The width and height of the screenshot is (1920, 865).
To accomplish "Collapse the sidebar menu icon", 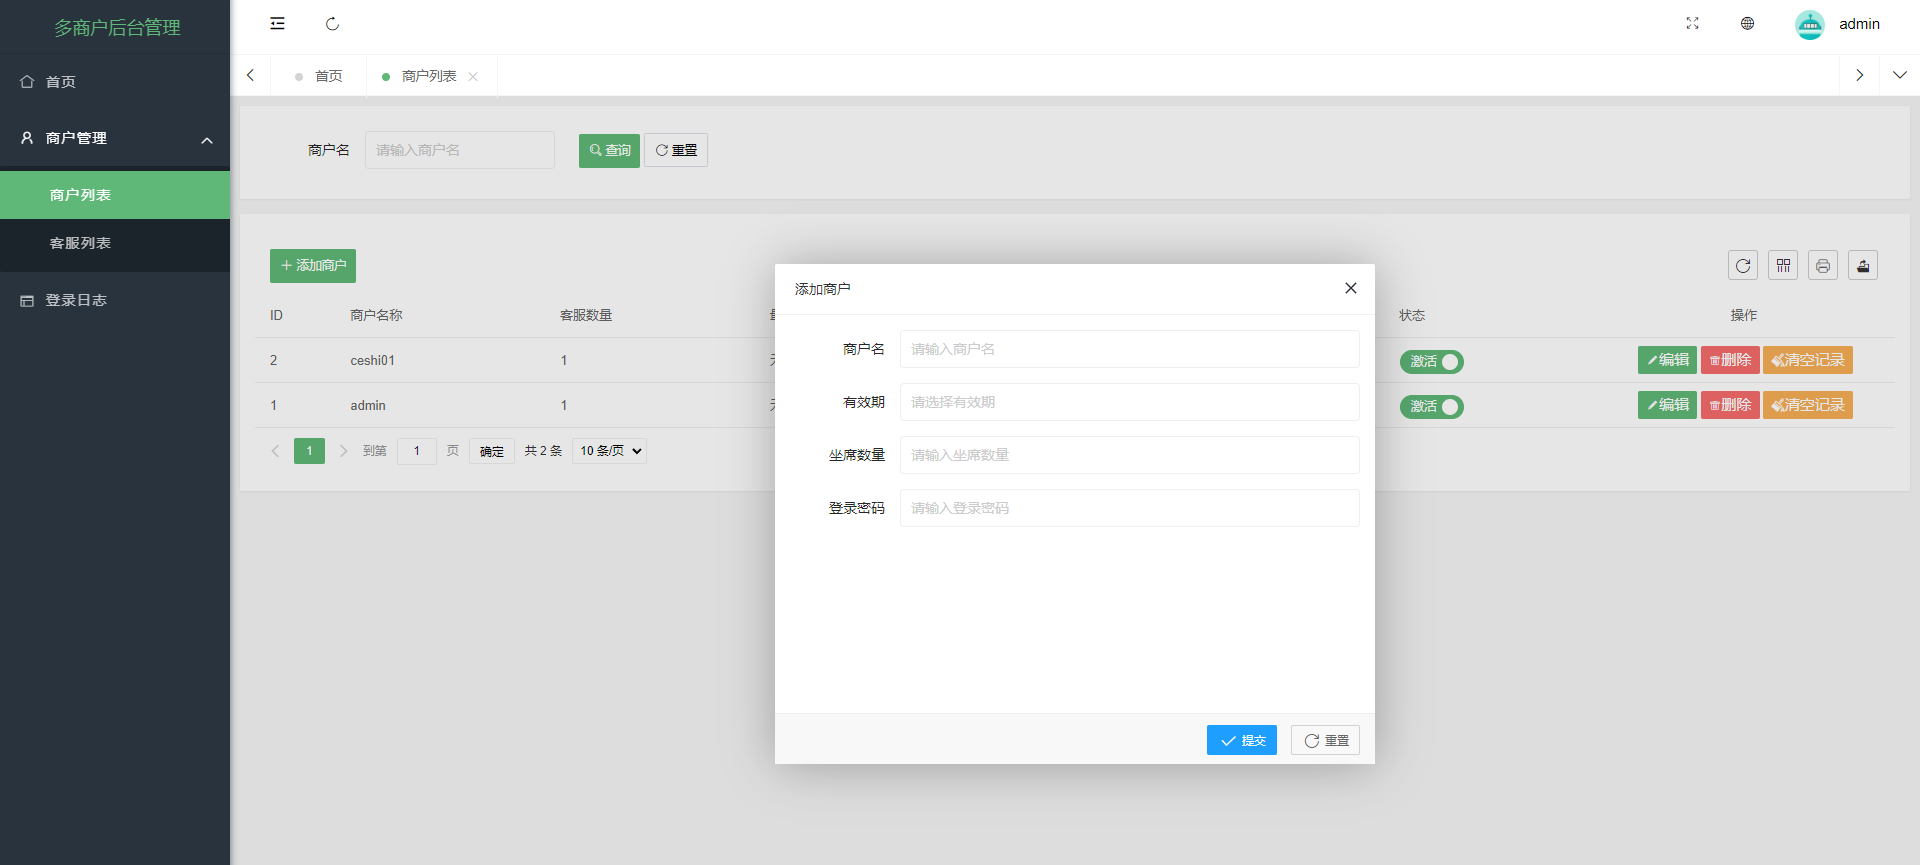I will click(x=277, y=24).
